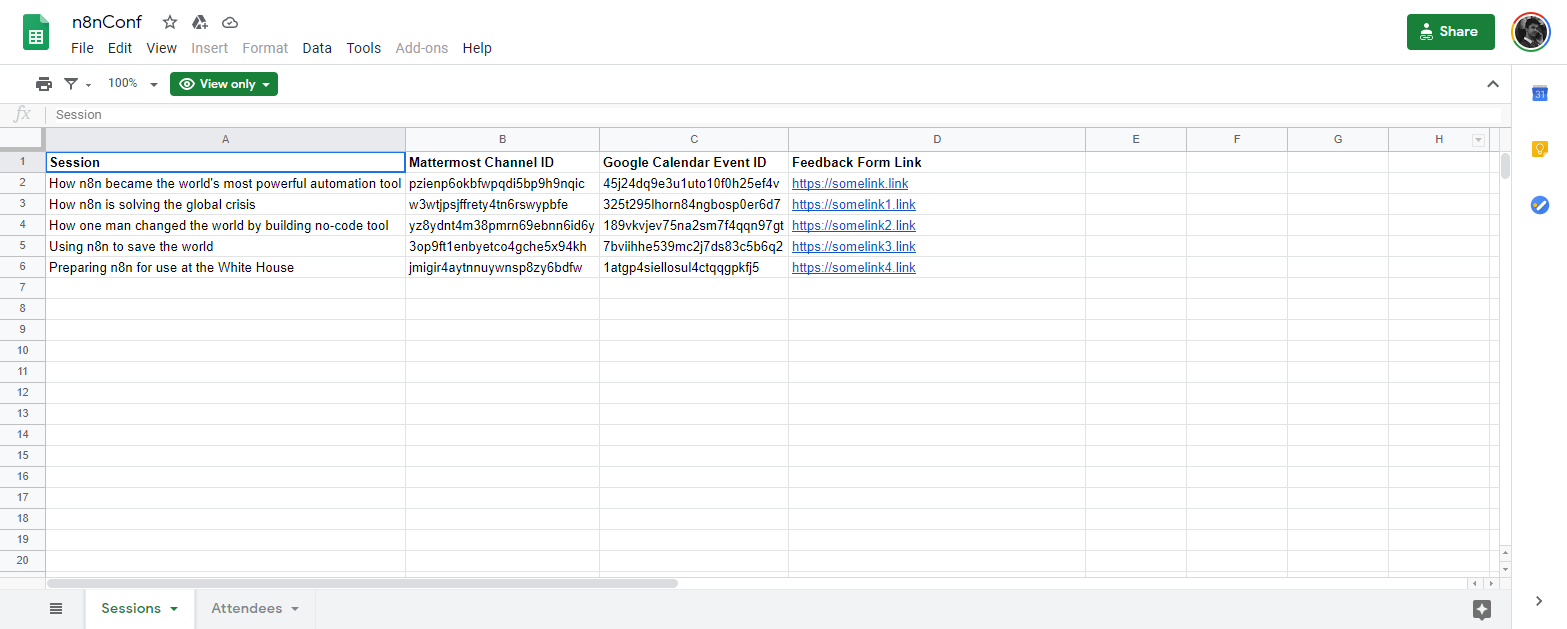Open the Edit menu
Screen dimensions: 1567x629
point(120,48)
